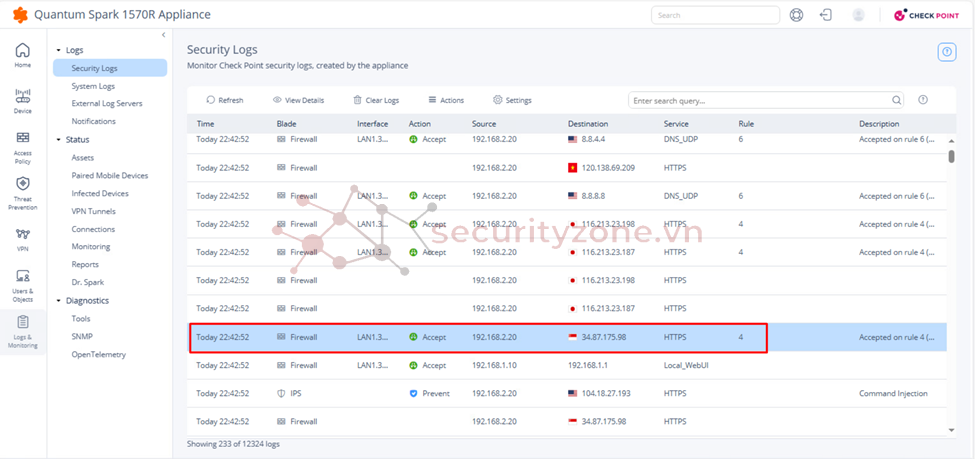
Task: Select Security Logs in the sidebar
Action: coord(110,68)
